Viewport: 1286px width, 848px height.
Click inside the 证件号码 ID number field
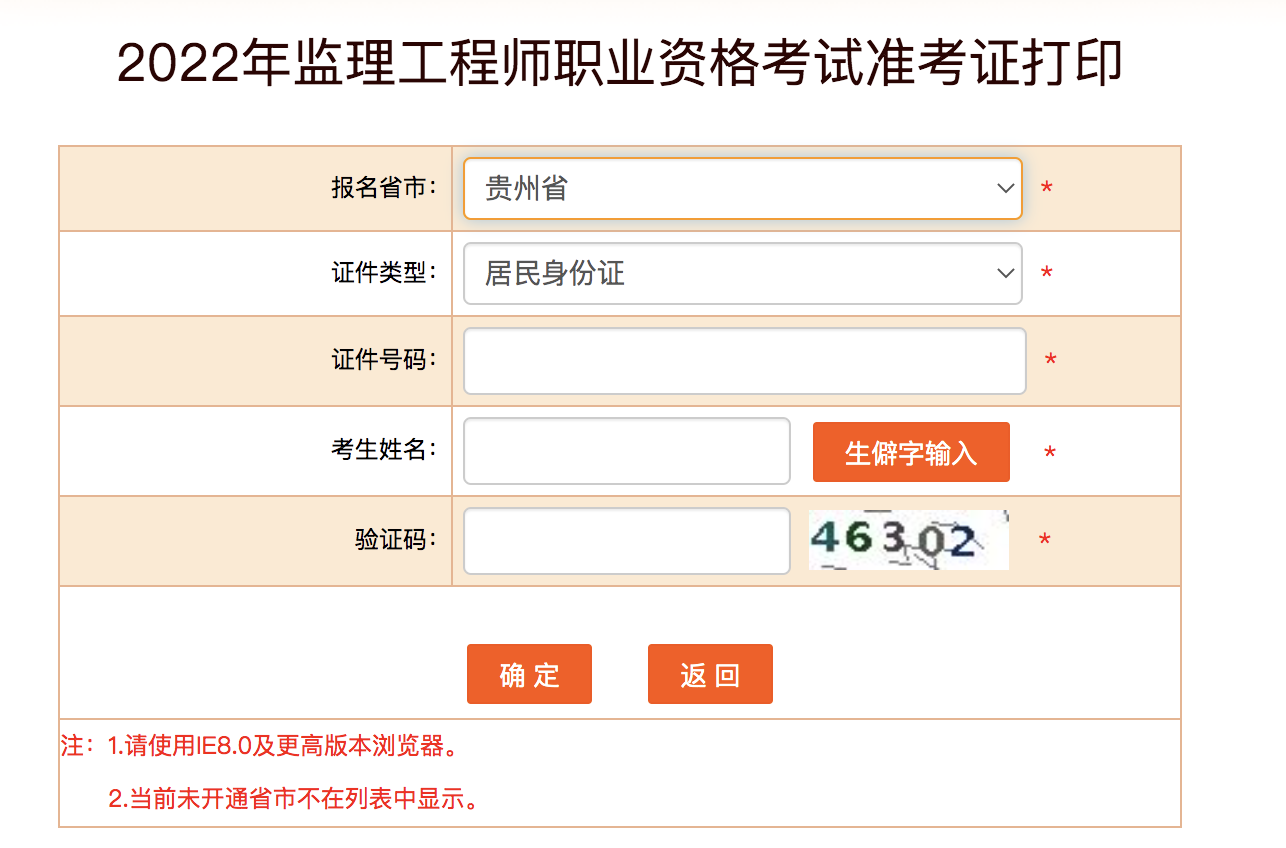[x=742, y=360]
